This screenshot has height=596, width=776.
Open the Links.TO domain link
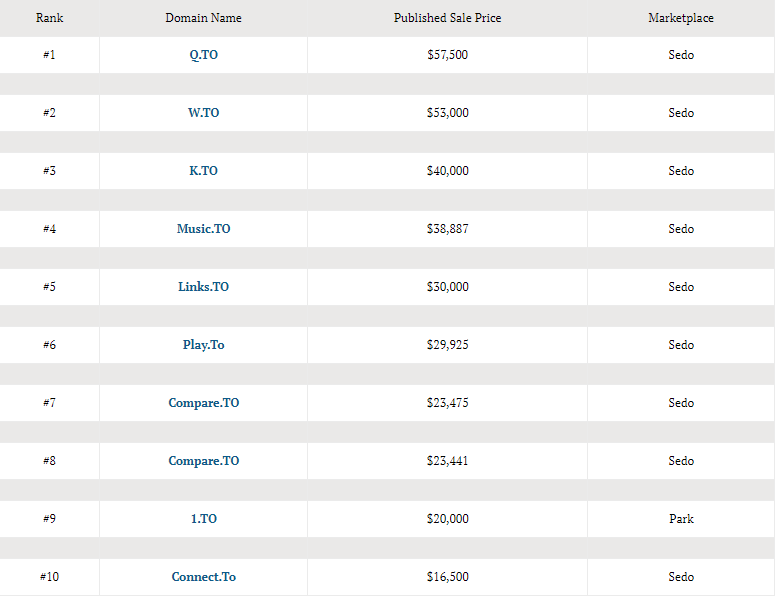pyautogui.click(x=203, y=287)
